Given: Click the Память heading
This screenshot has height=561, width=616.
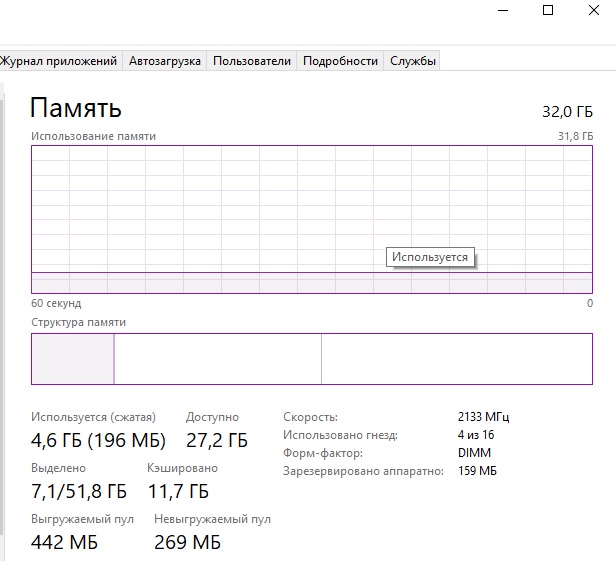Looking at the screenshot, I should tap(76, 108).
